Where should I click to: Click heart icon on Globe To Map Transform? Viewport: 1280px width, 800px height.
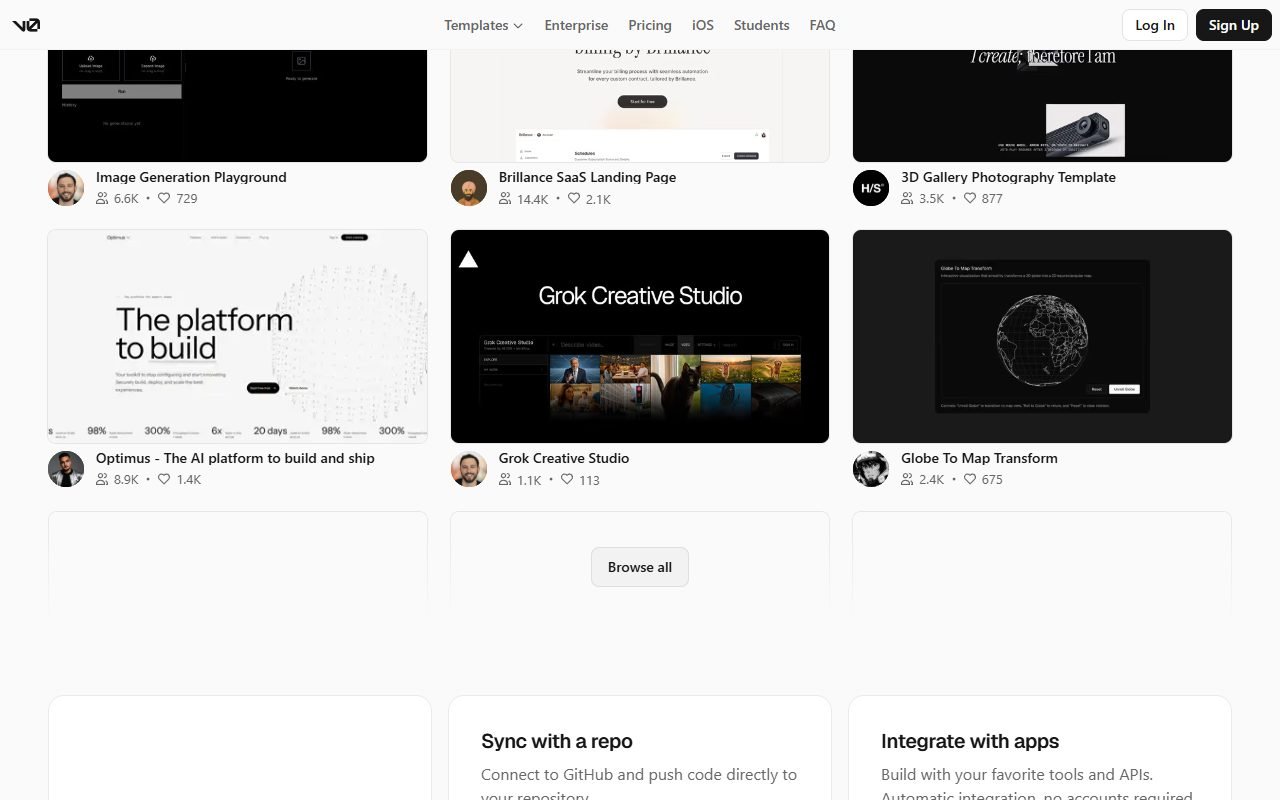(x=970, y=479)
